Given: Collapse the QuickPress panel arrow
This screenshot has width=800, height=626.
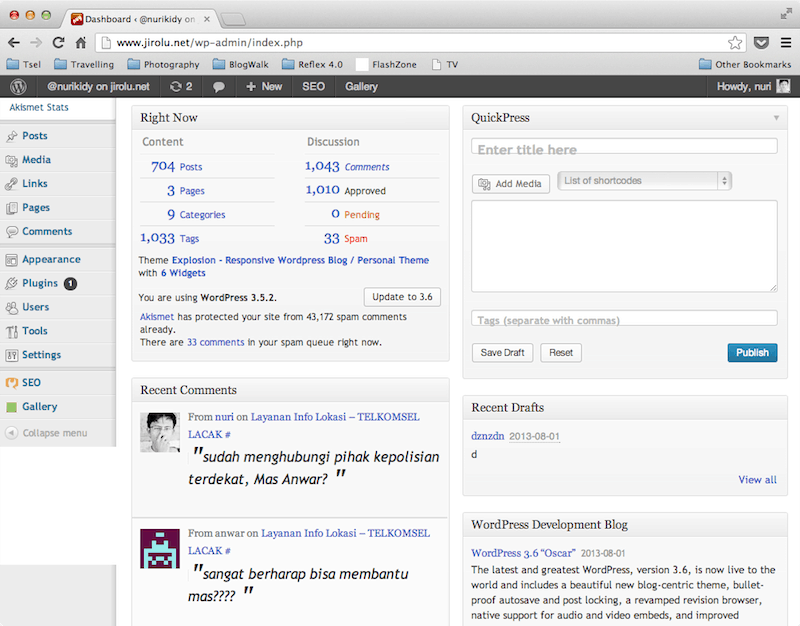Looking at the screenshot, I should [776, 118].
